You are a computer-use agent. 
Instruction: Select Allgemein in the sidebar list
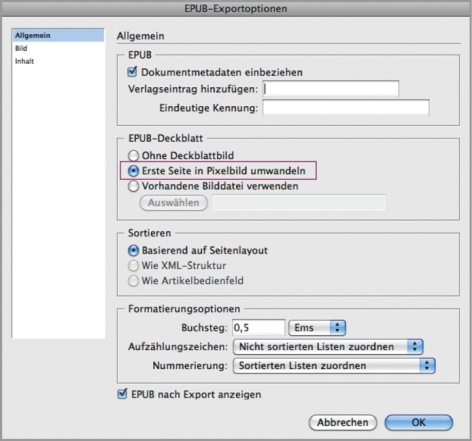[x=58, y=35]
